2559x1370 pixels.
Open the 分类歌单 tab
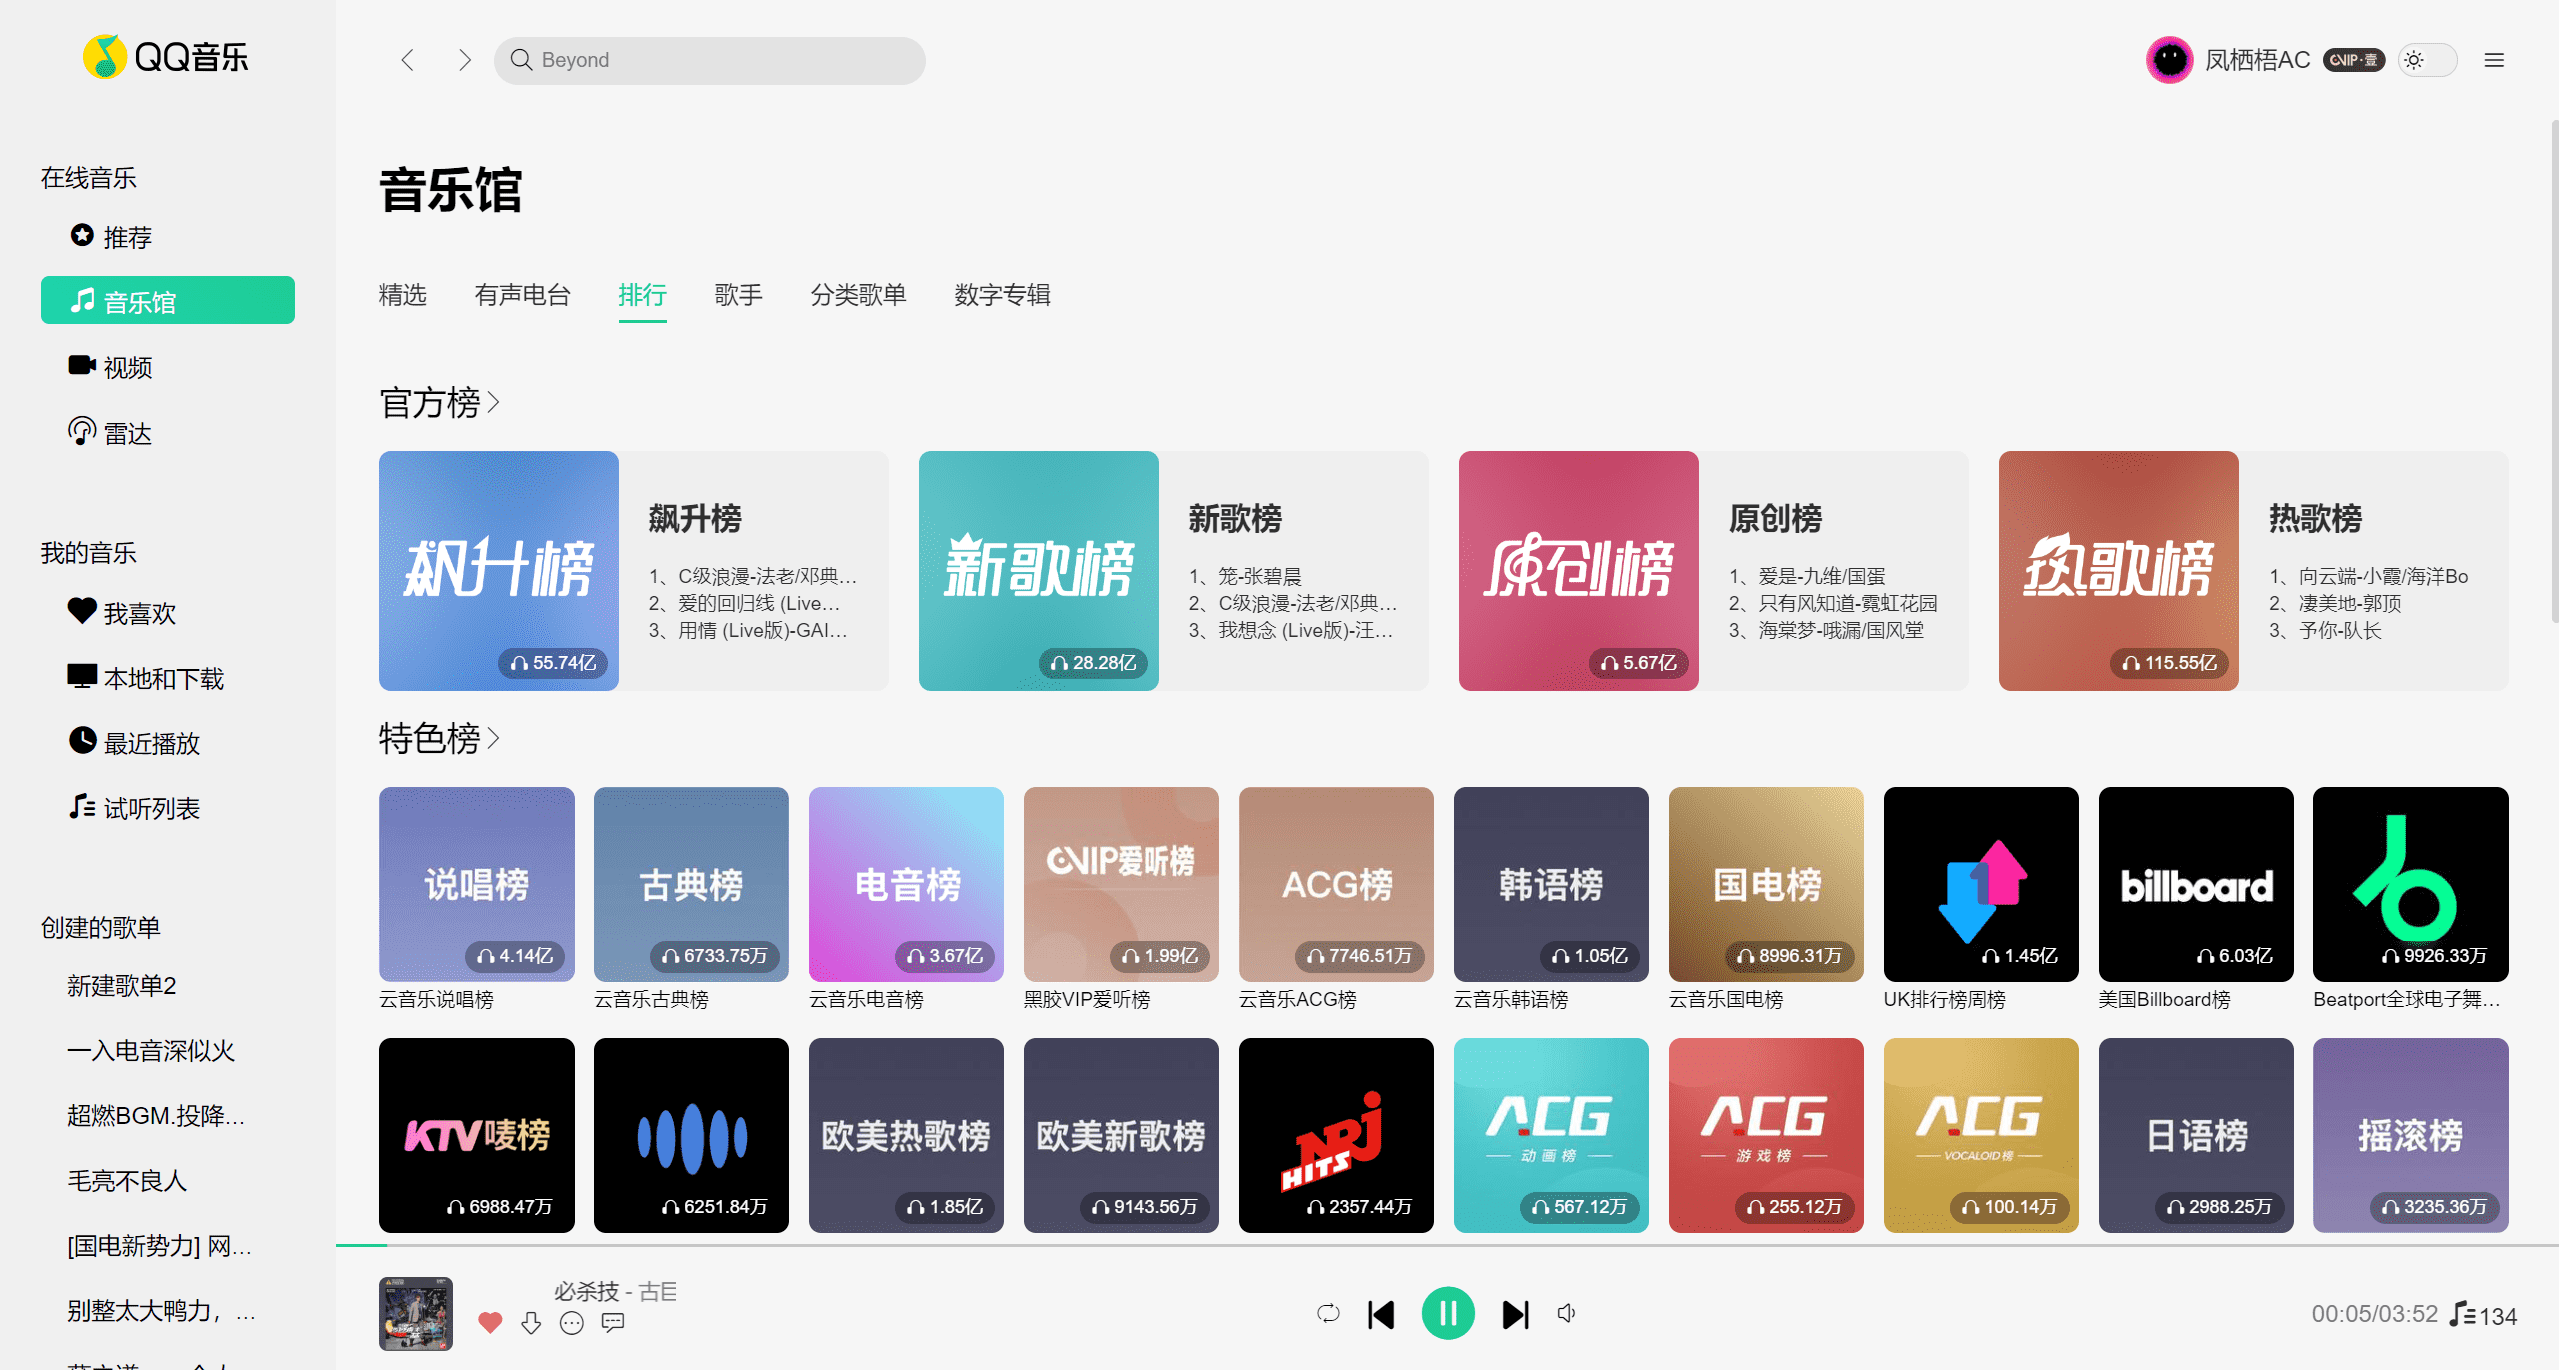(858, 295)
